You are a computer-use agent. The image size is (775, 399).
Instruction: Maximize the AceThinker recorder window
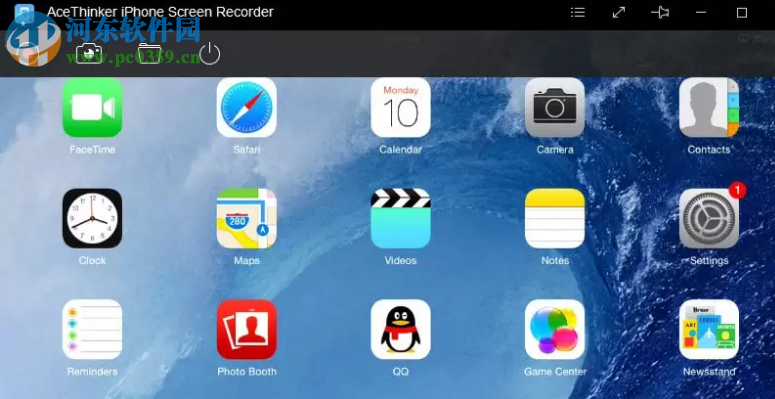pos(742,13)
